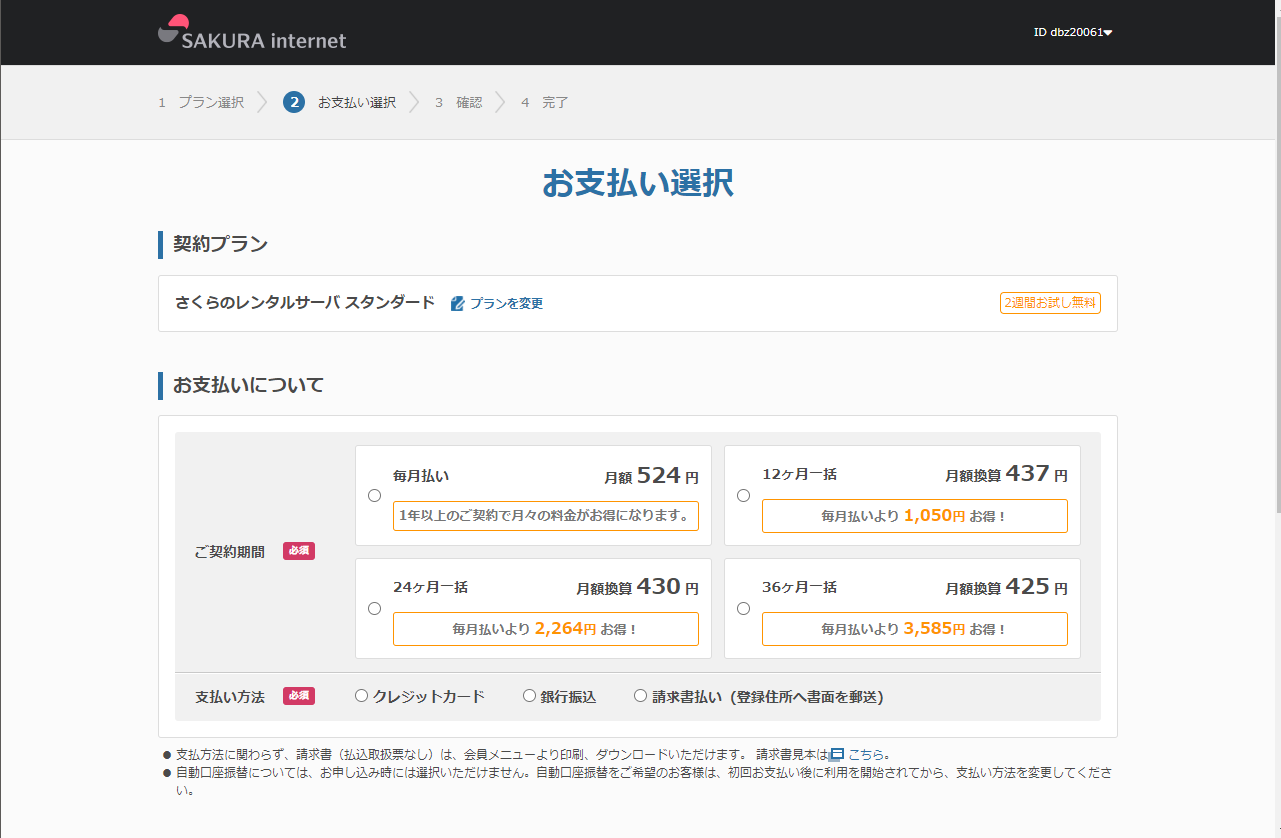Select the 毎月払い radio button
1281x838 pixels.
pyautogui.click(x=374, y=495)
